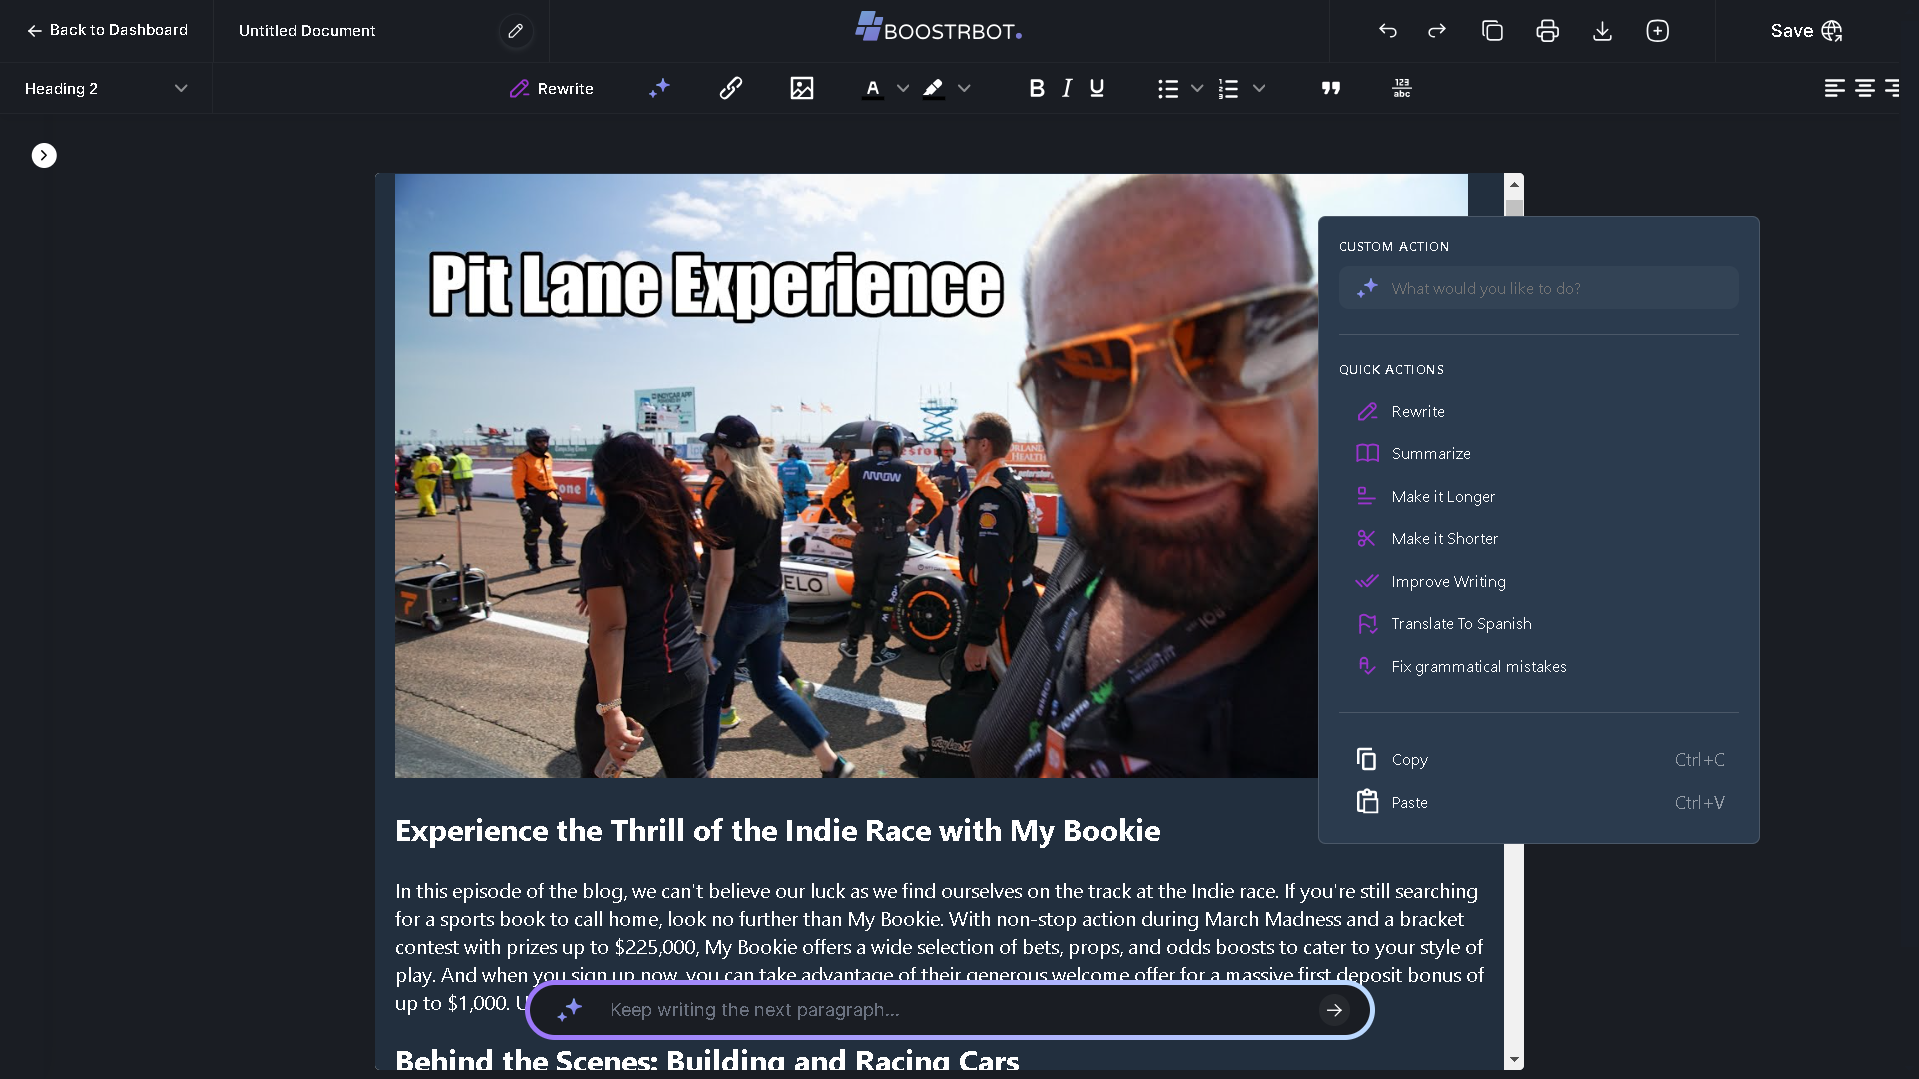Download the document via download icon
Screen dimensions: 1919x1079
[1602, 31]
